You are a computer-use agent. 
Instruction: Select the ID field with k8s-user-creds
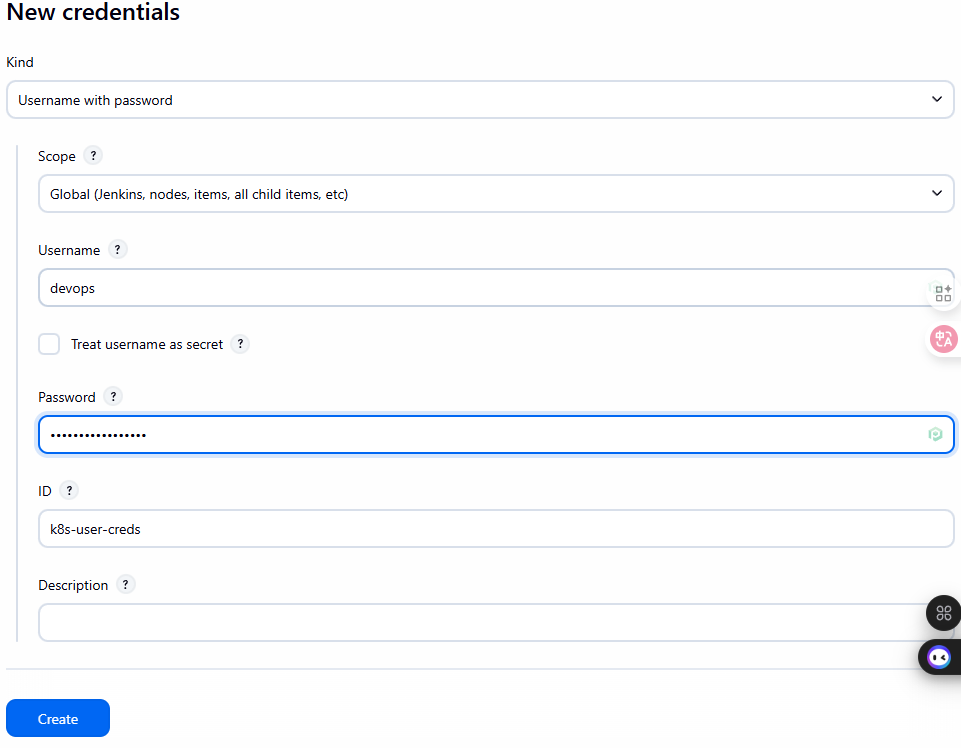coord(495,529)
